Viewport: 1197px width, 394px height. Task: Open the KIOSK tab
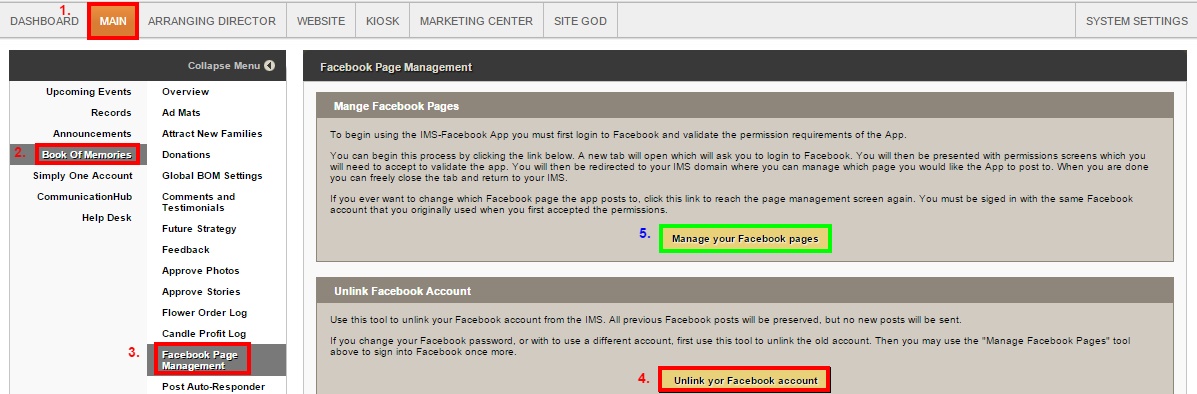pos(382,21)
